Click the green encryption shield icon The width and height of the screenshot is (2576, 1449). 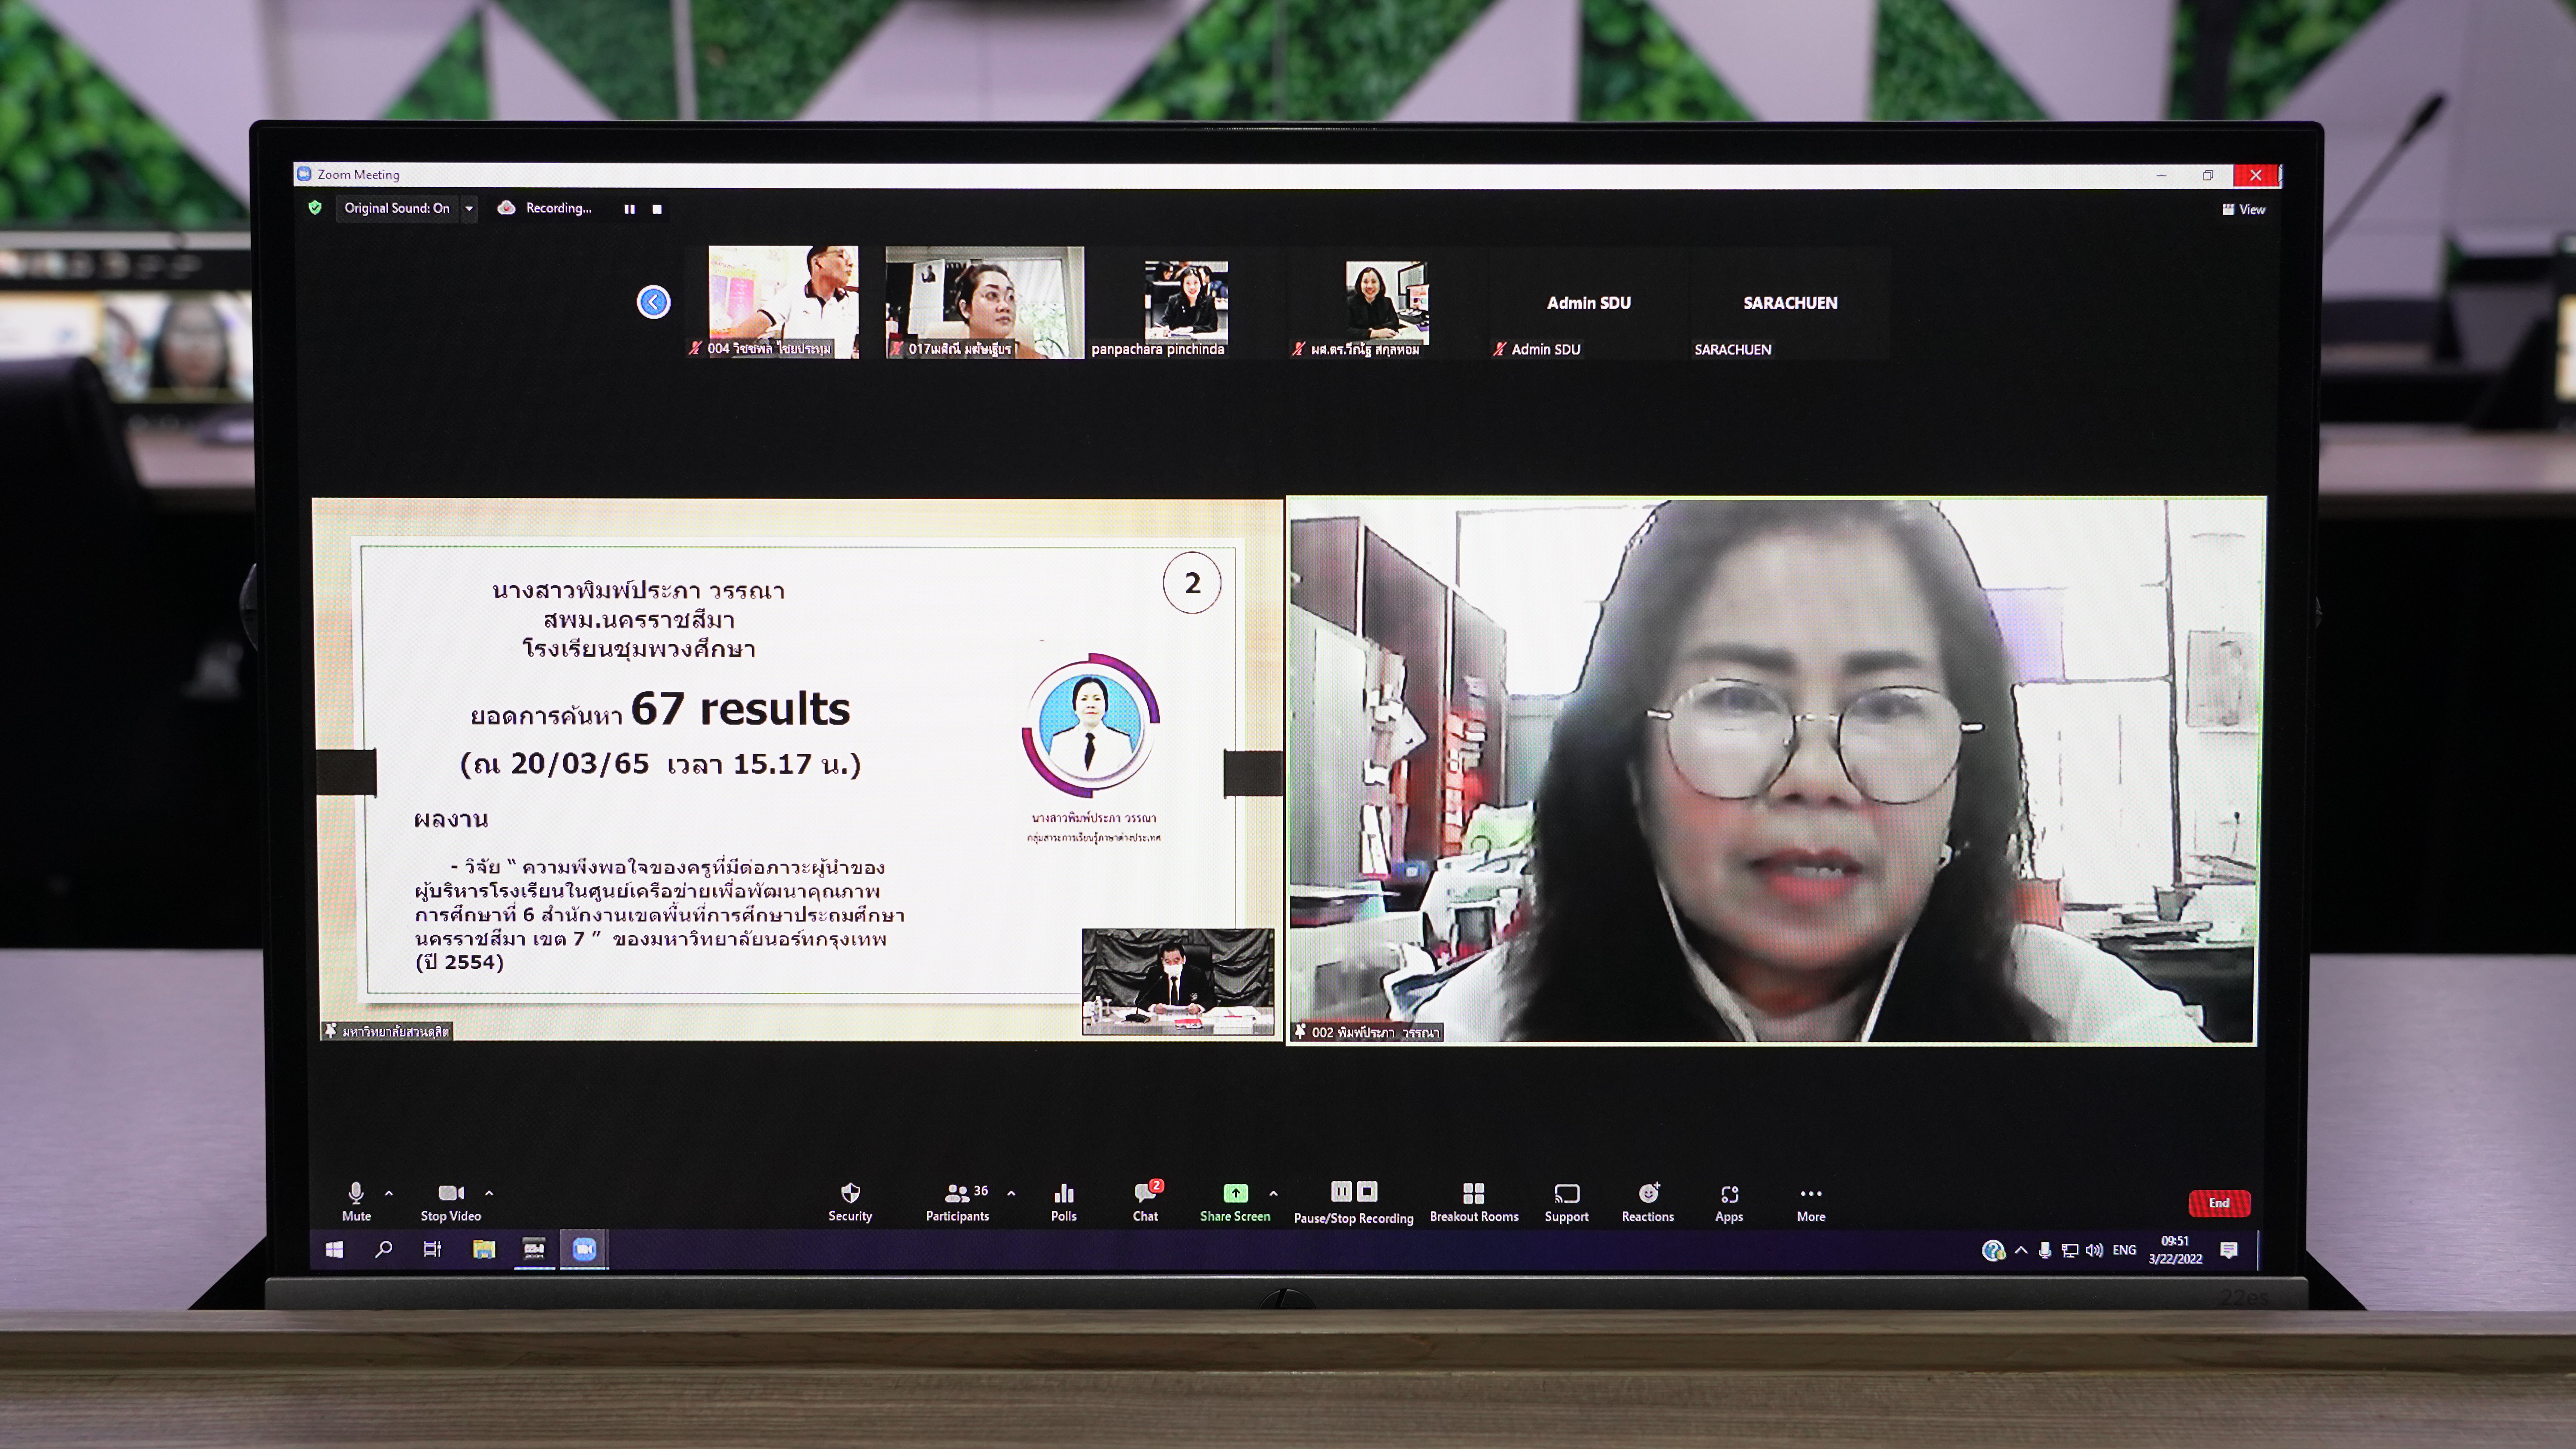click(315, 208)
